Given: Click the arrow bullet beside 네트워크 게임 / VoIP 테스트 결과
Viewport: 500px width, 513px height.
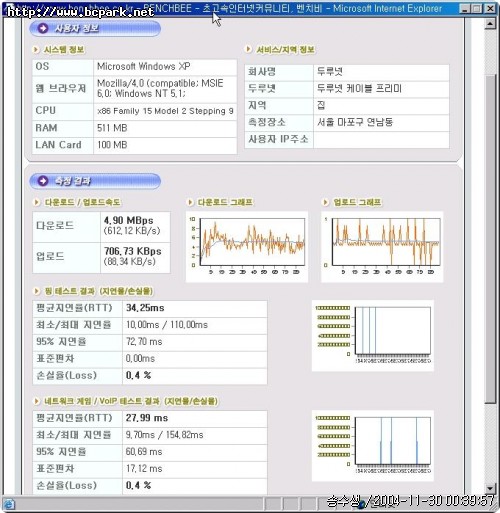Looking at the screenshot, I should 37,401.
